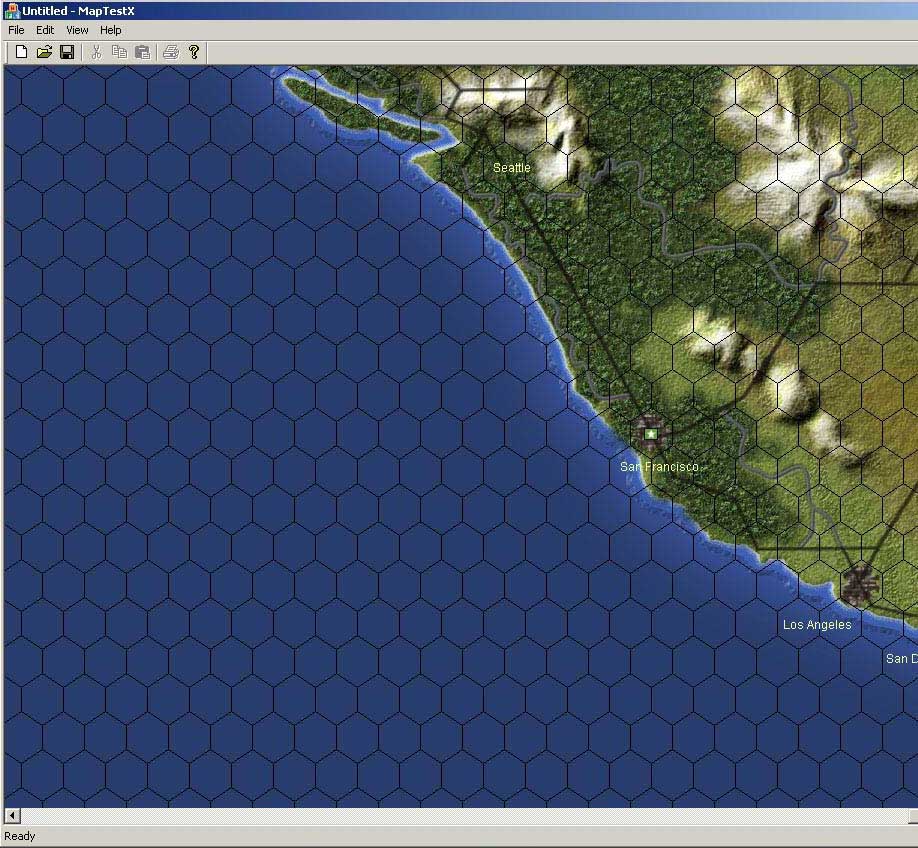This screenshot has height=848, width=918.
Task: Click the Help question mark icon
Action: (194, 52)
